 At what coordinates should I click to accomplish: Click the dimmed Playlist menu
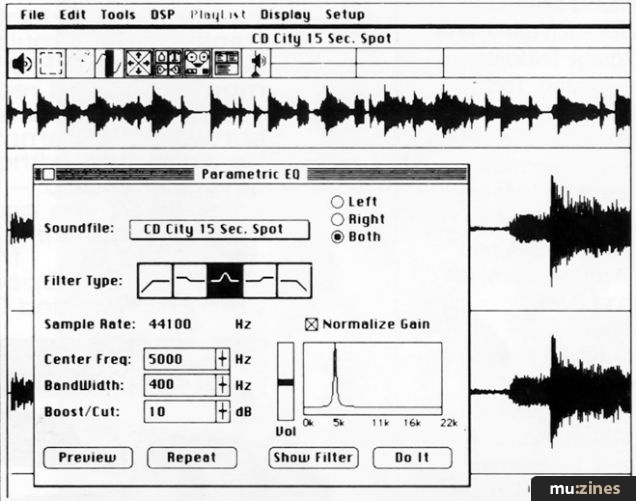[218, 15]
